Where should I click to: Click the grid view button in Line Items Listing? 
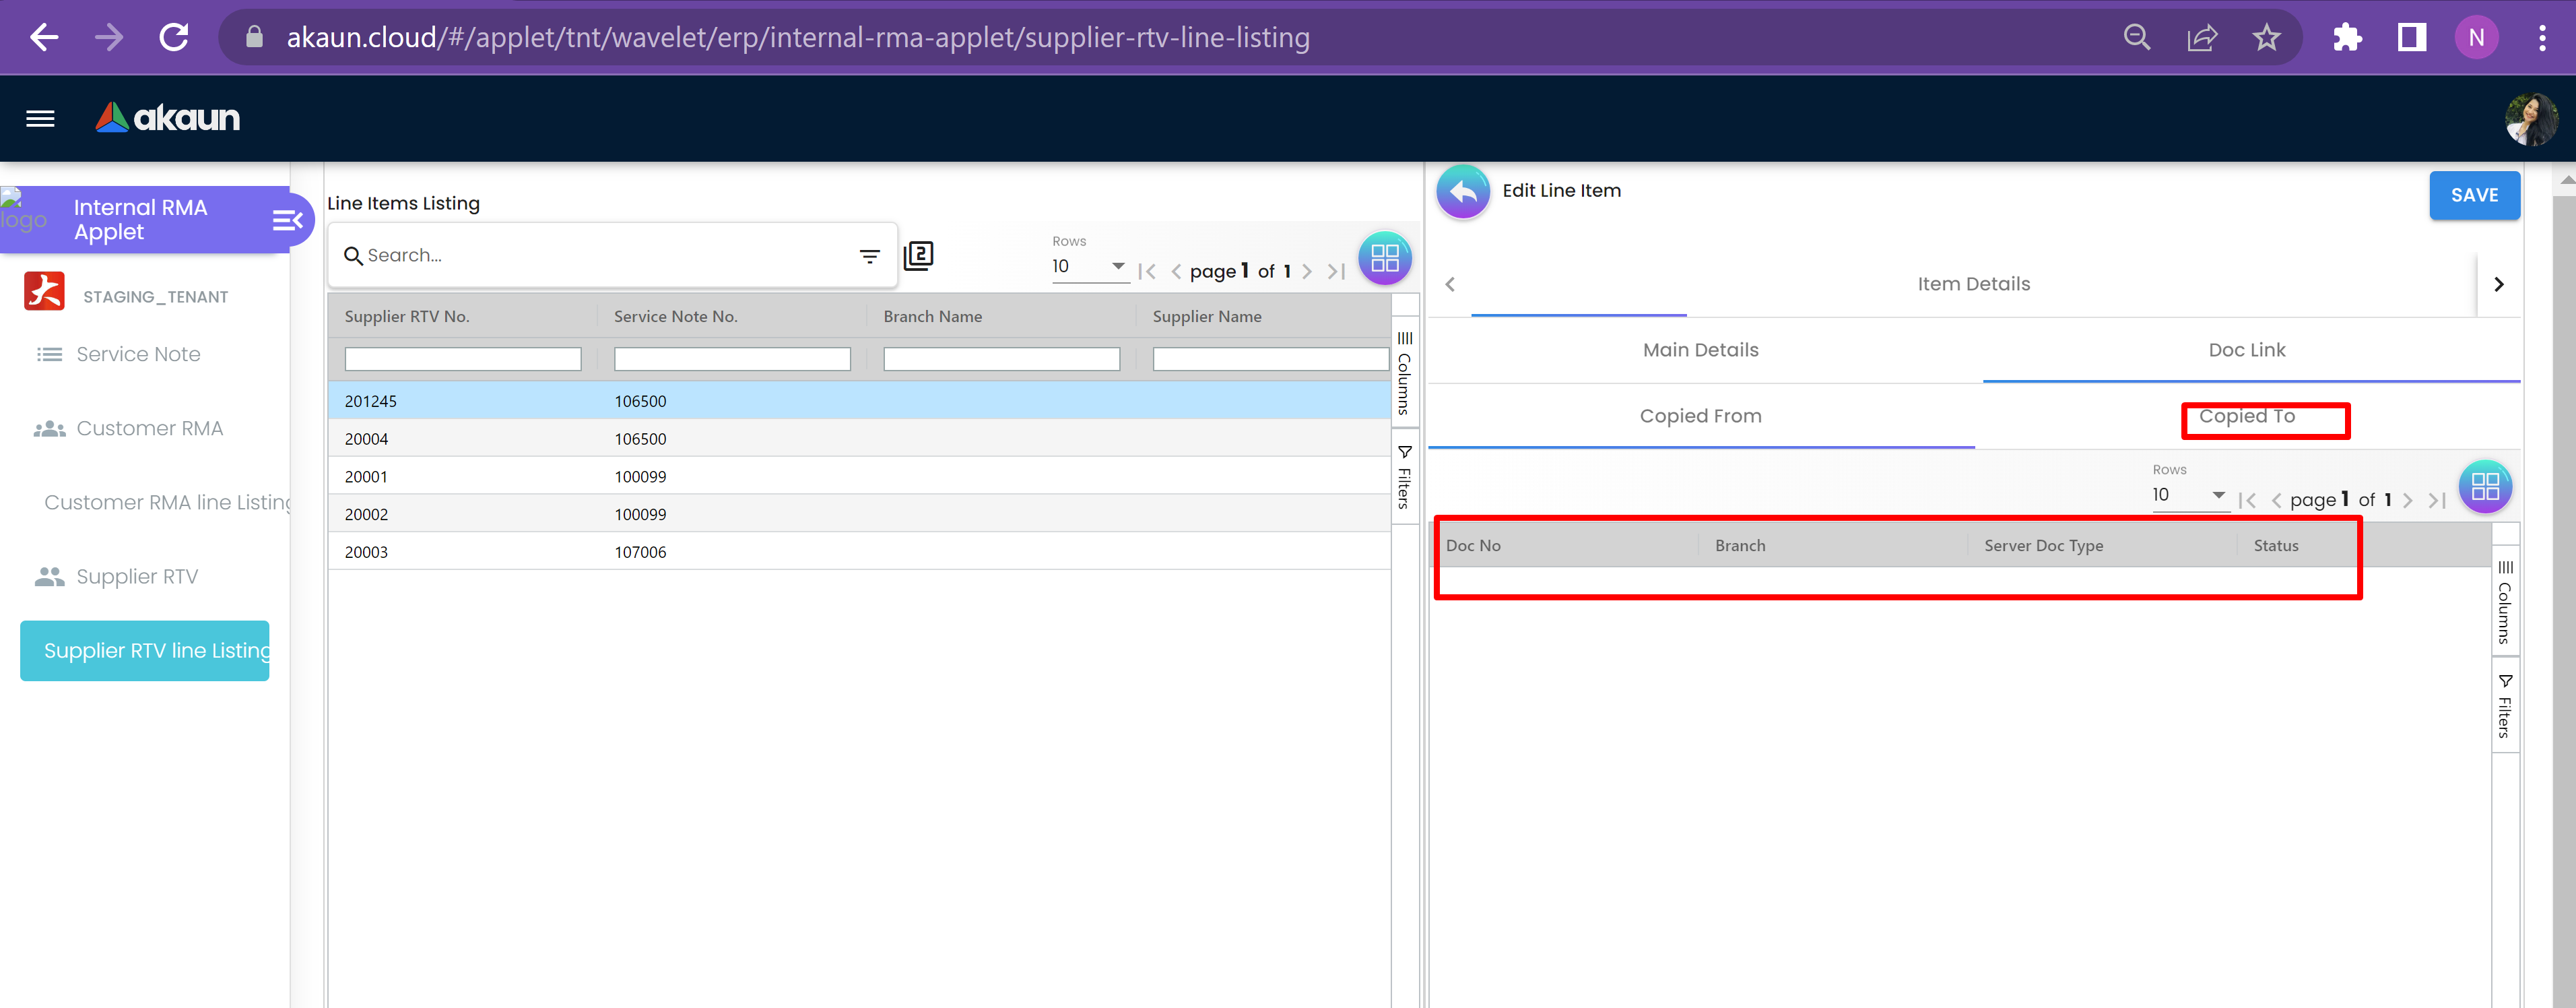click(1384, 259)
